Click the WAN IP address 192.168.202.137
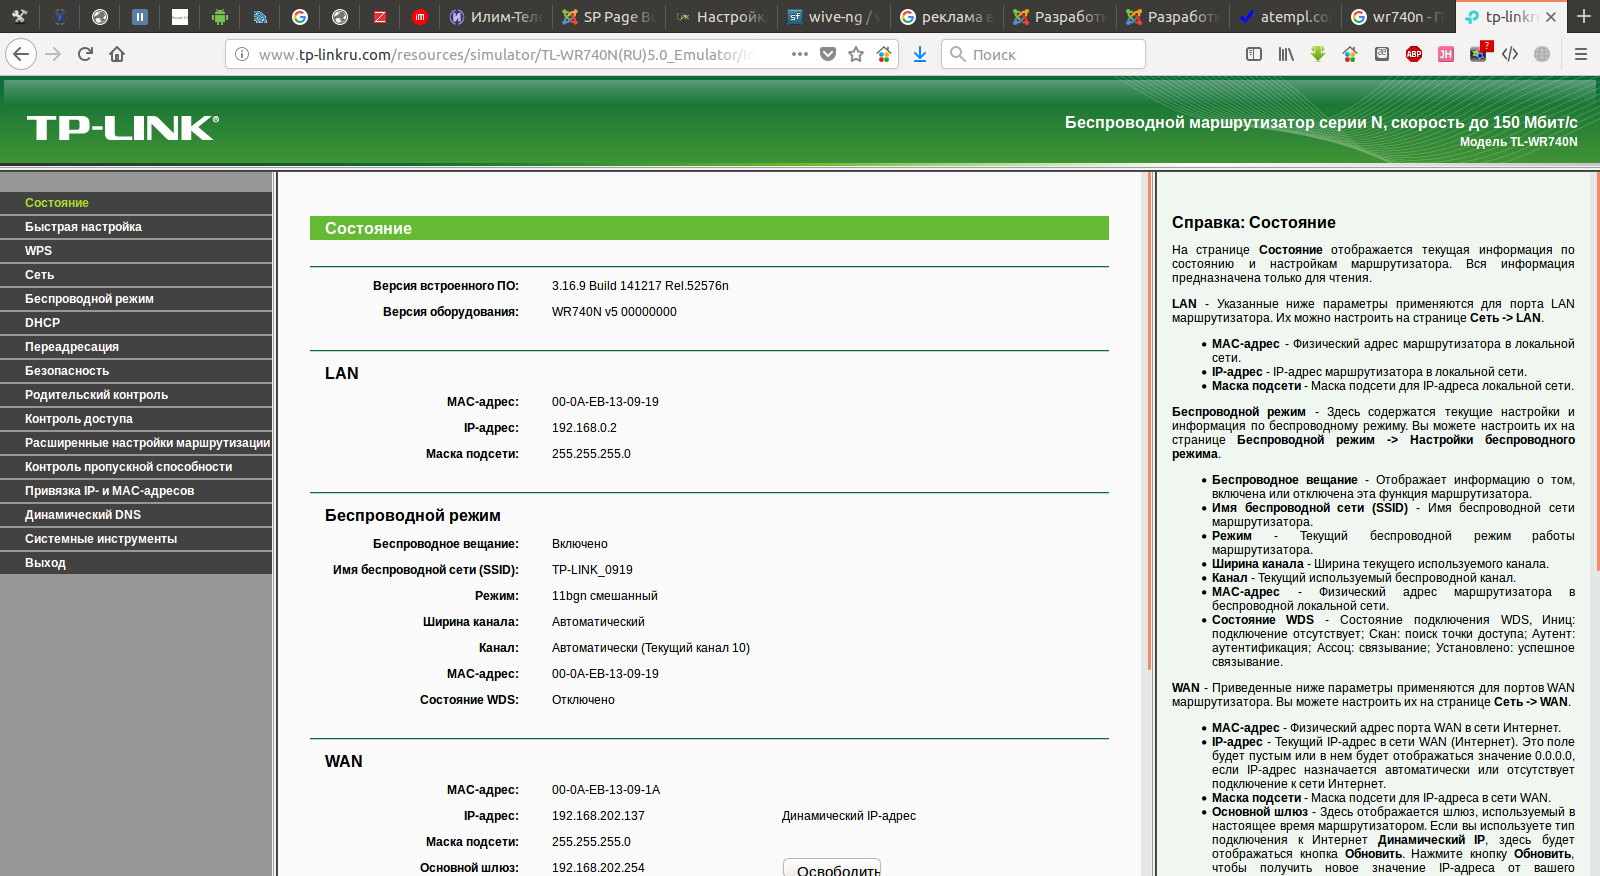The image size is (1600, 876). (598, 816)
